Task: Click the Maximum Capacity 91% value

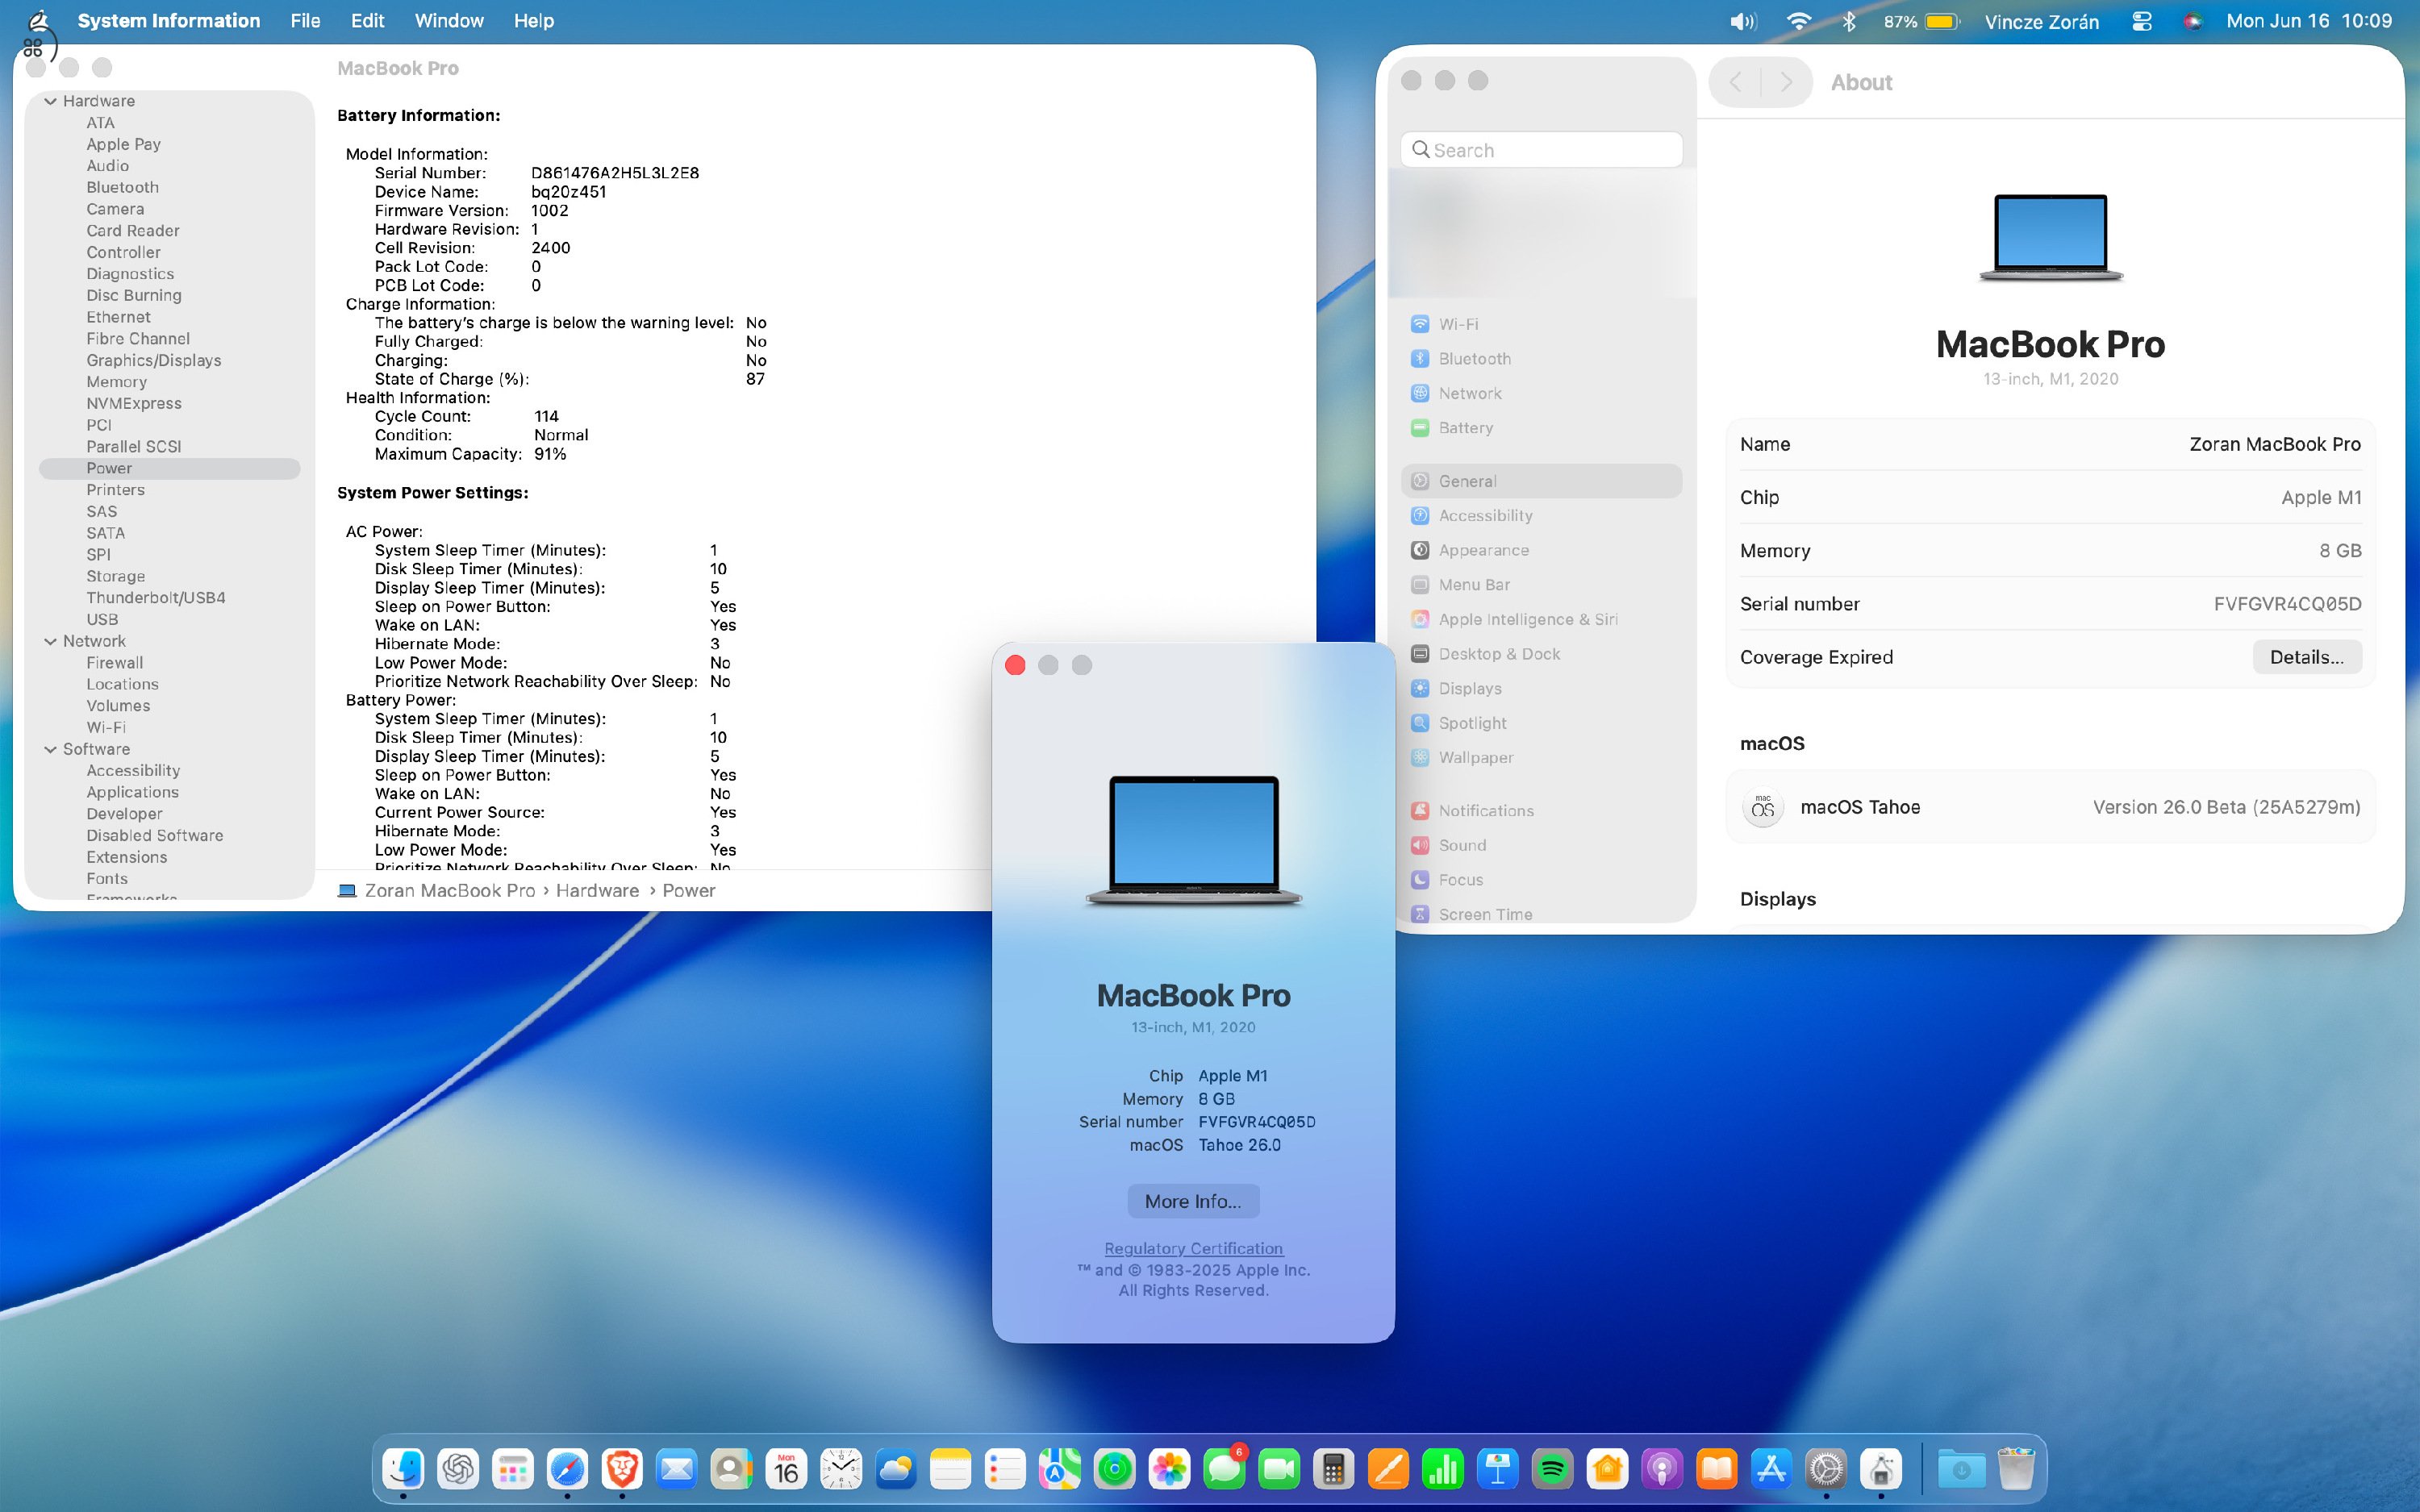Action: [550, 454]
